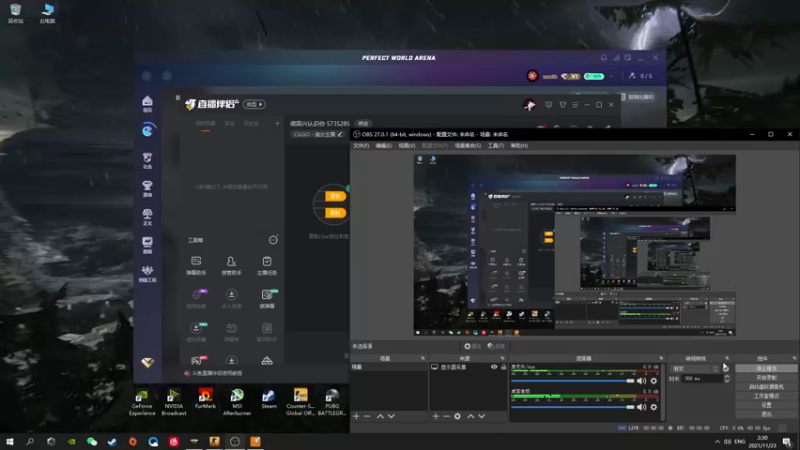This screenshot has width=800, height=450.
Task: Open 工具(T) menu in OBS
Action: (496, 145)
